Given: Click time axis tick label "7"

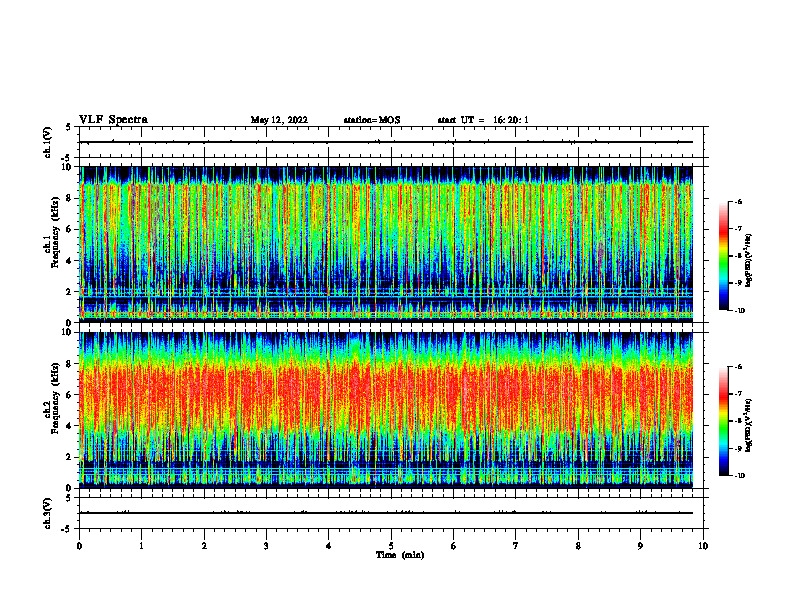Looking at the screenshot, I should pyautogui.click(x=516, y=546).
